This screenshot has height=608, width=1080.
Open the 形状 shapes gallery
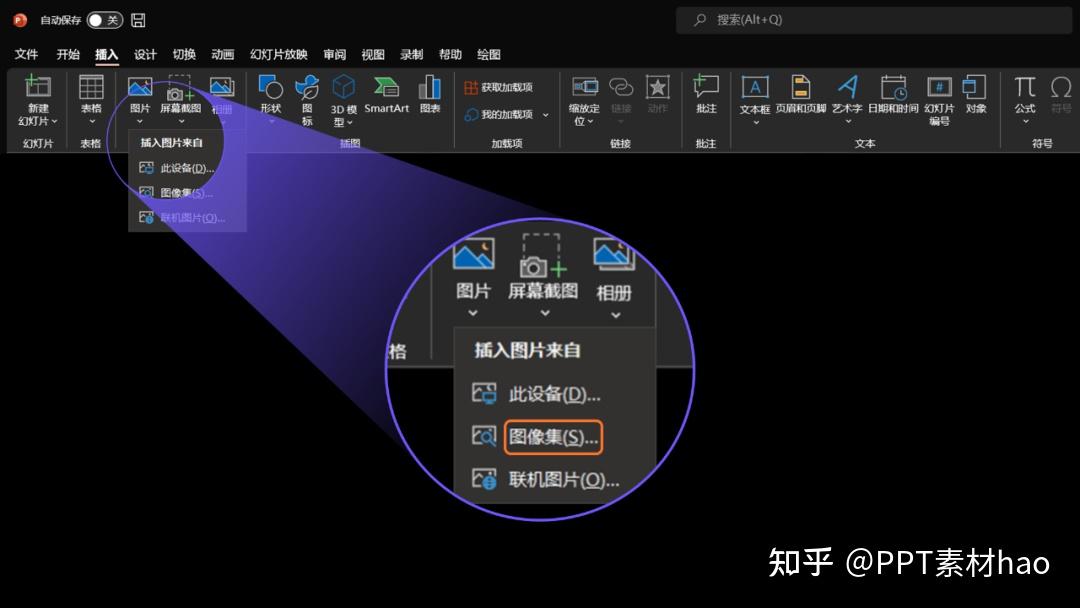271,100
